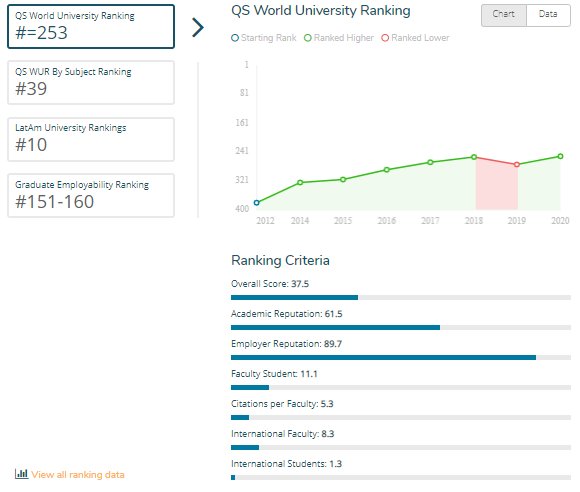Click the 2016 data point on the chart
The image size is (580, 492).
[387, 170]
